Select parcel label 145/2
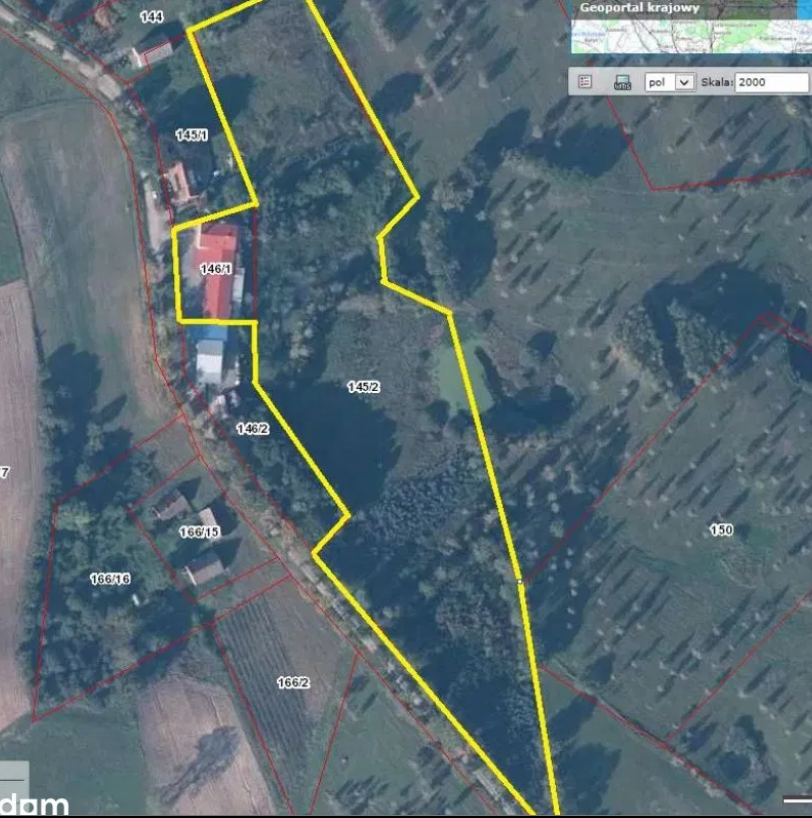Viewport: 812px width, 818px height. click(x=363, y=387)
